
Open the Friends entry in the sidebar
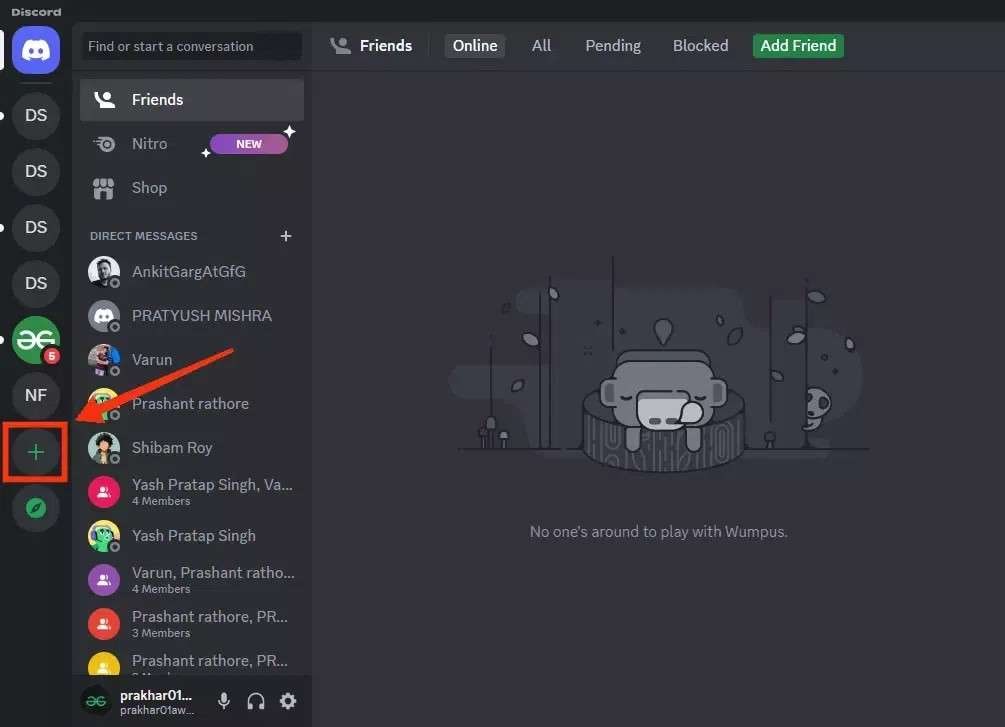(x=192, y=99)
